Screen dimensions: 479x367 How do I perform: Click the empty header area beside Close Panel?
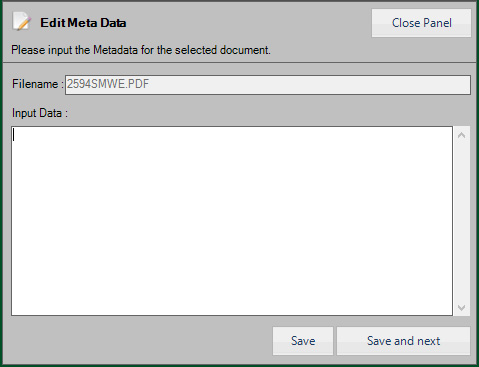[248, 23]
